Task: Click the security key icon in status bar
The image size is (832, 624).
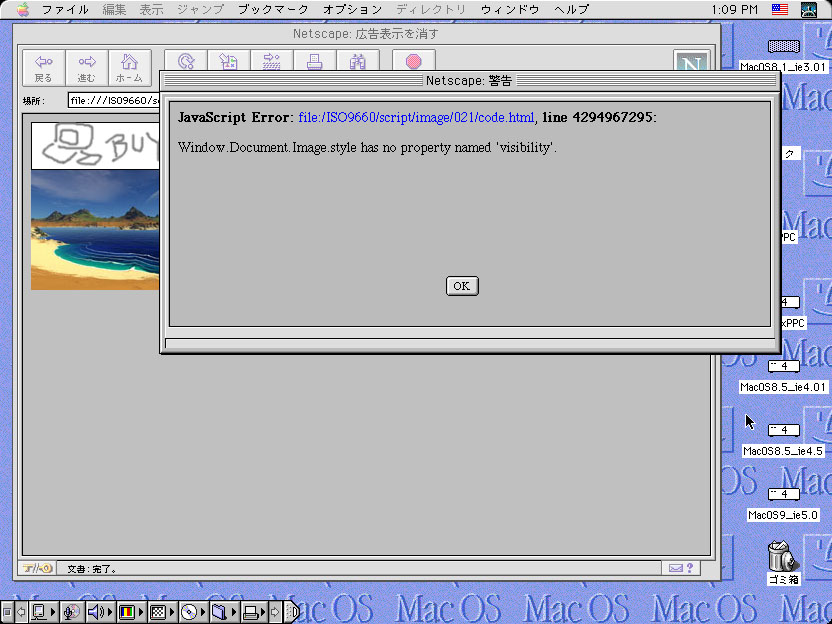Action: pyautogui.click(x=37, y=568)
